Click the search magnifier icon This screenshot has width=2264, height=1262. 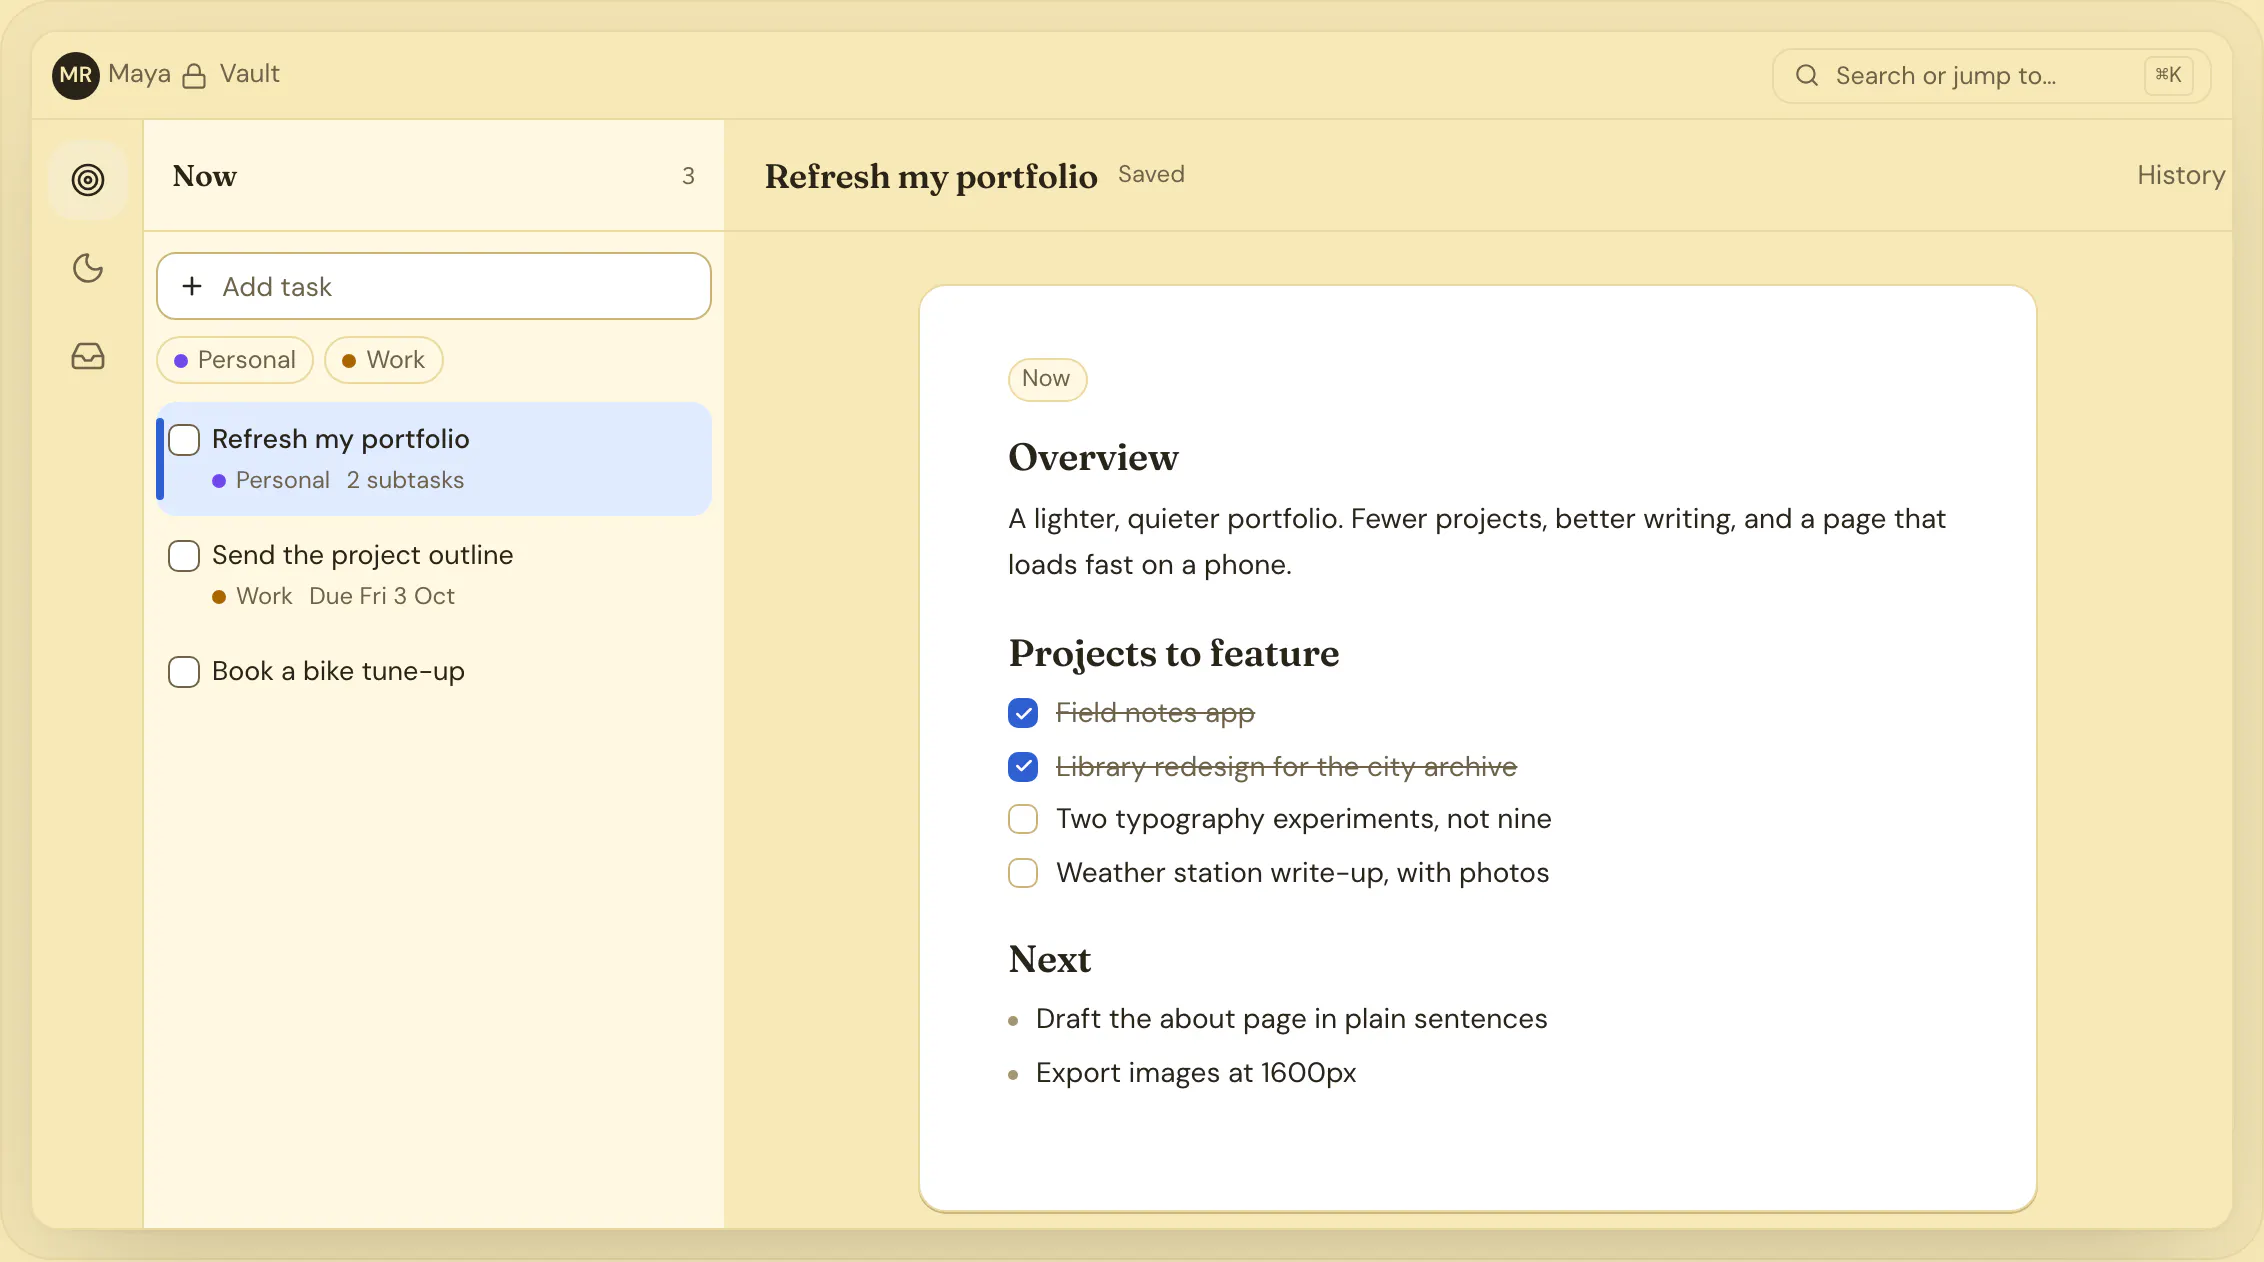pyautogui.click(x=1807, y=75)
